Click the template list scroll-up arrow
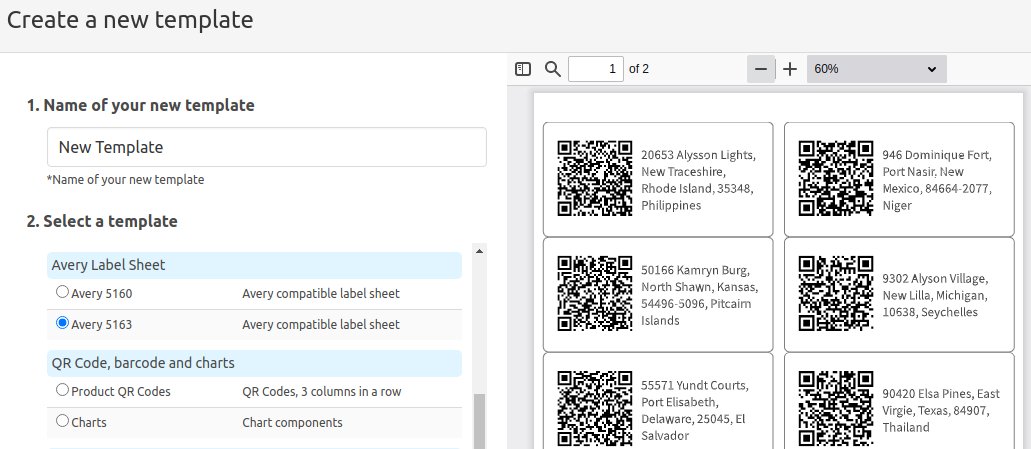Image resolution: width=1031 pixels, height=449 pixels. coord(479,251)
